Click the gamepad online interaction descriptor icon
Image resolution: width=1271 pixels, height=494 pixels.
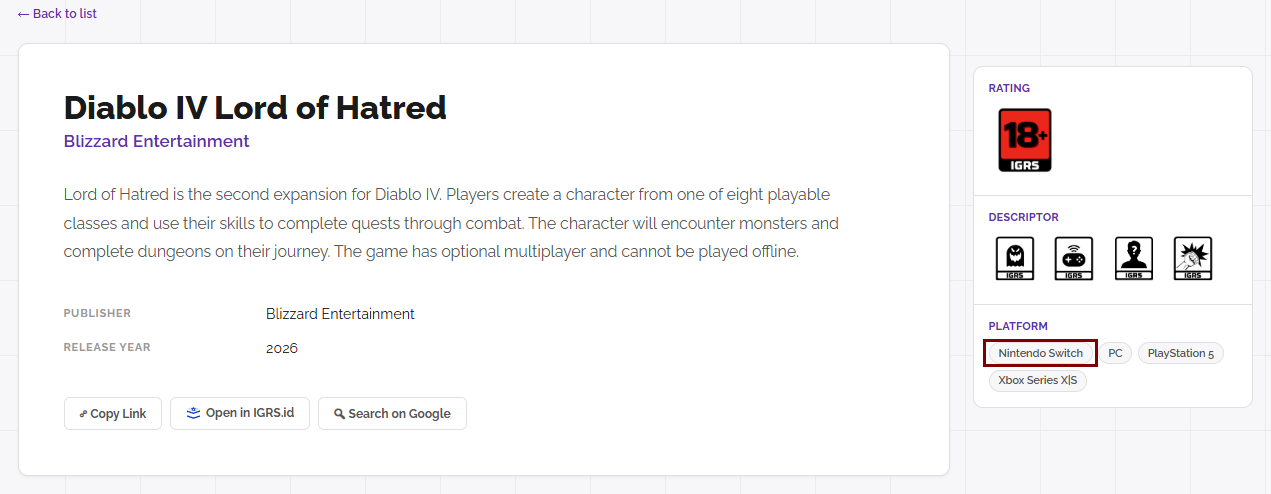(1073, 258)
